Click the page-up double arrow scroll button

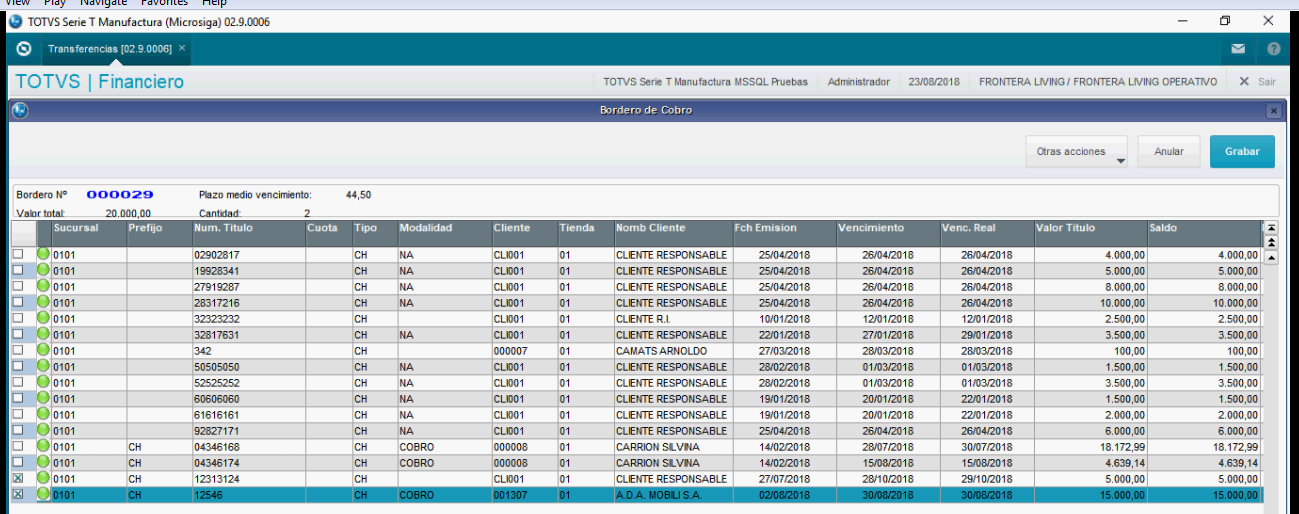pos(1271,242)
